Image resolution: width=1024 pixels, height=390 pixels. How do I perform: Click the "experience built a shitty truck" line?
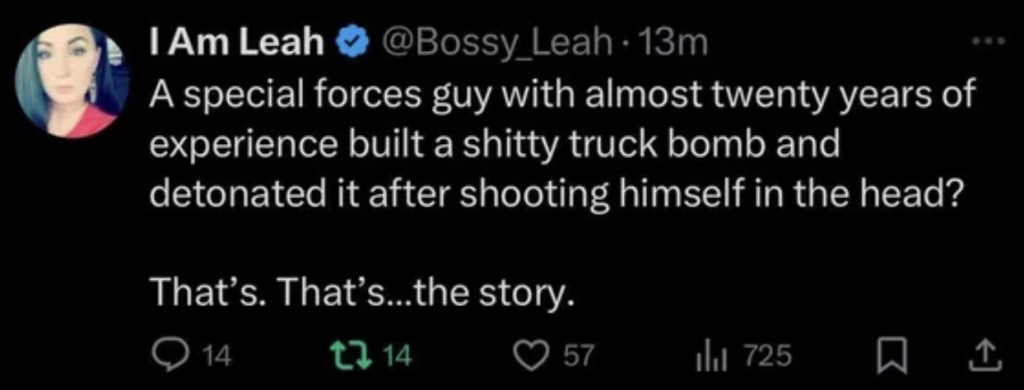[494, 145]
